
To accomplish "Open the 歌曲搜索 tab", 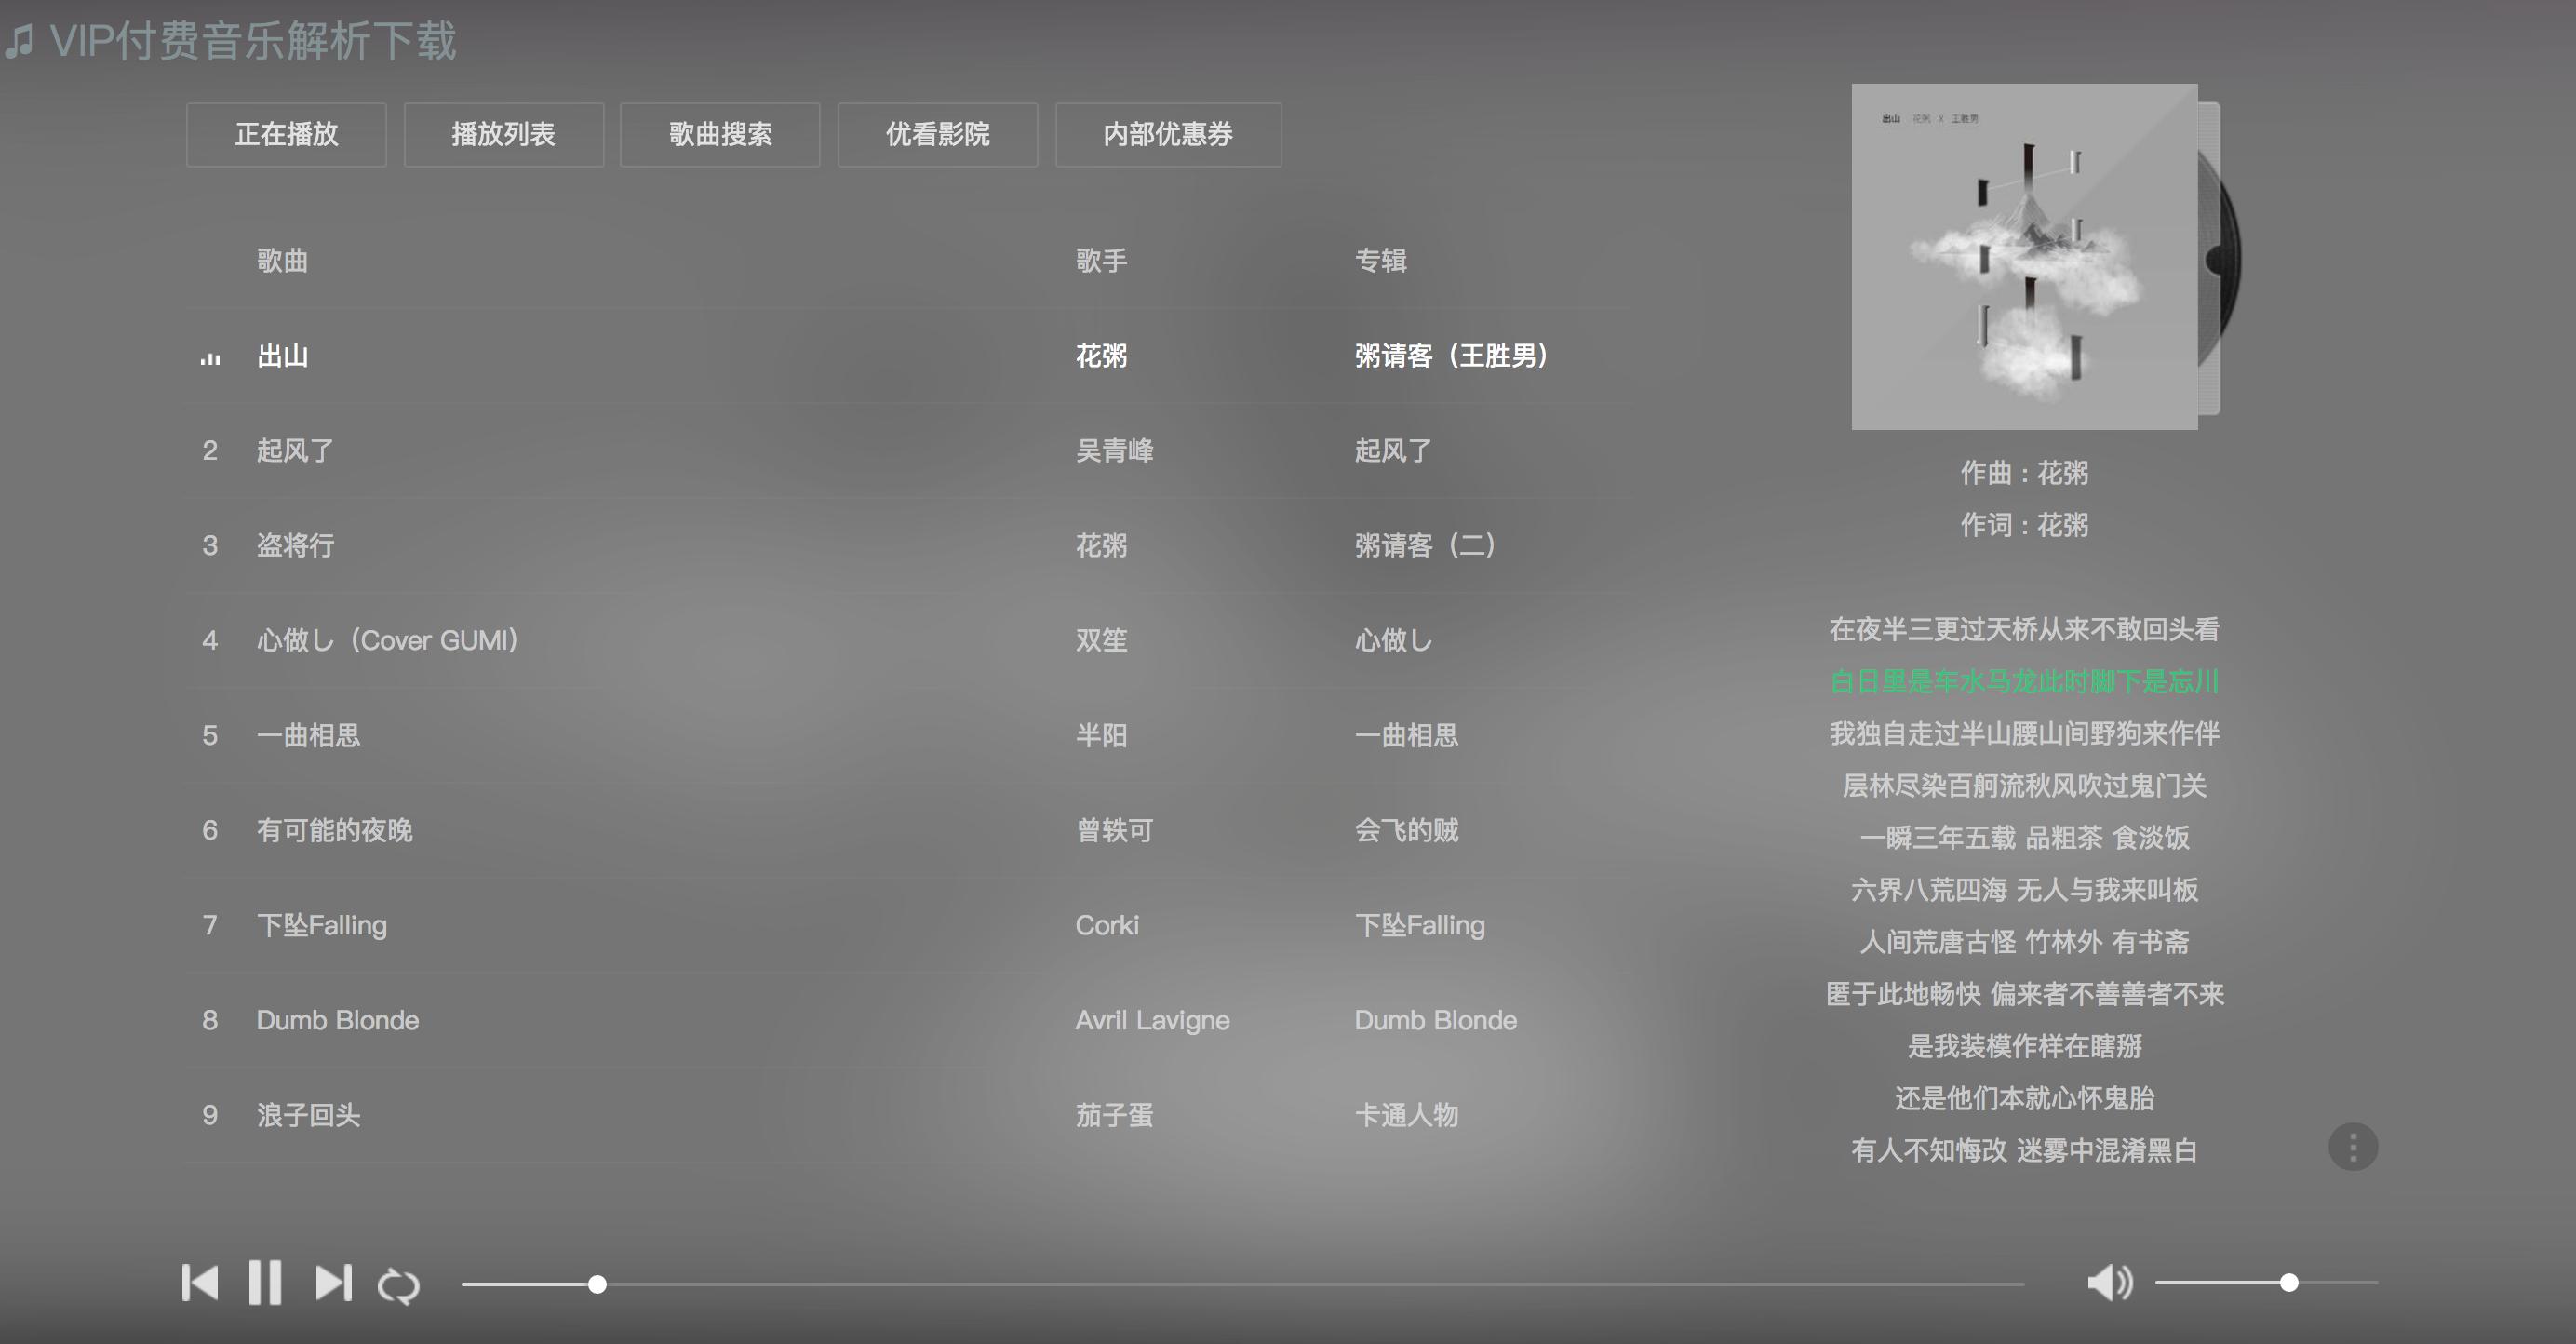I will pyautogui.click(x=720, y=134).
